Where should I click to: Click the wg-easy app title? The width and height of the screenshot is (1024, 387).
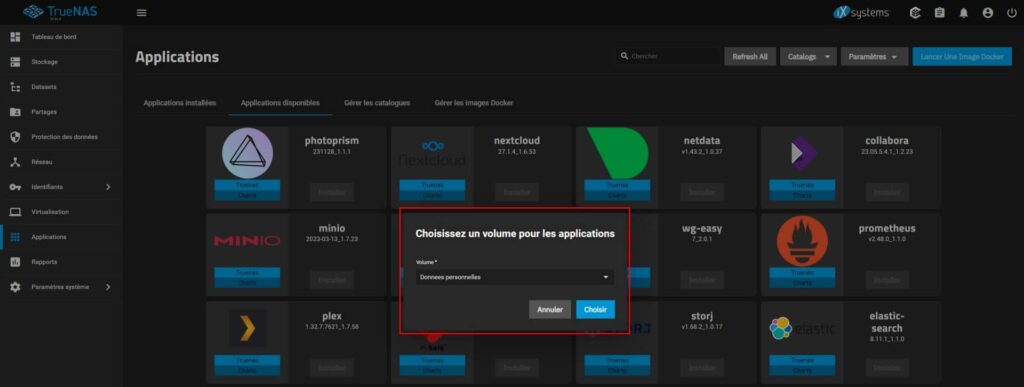[x=702, y=228]
